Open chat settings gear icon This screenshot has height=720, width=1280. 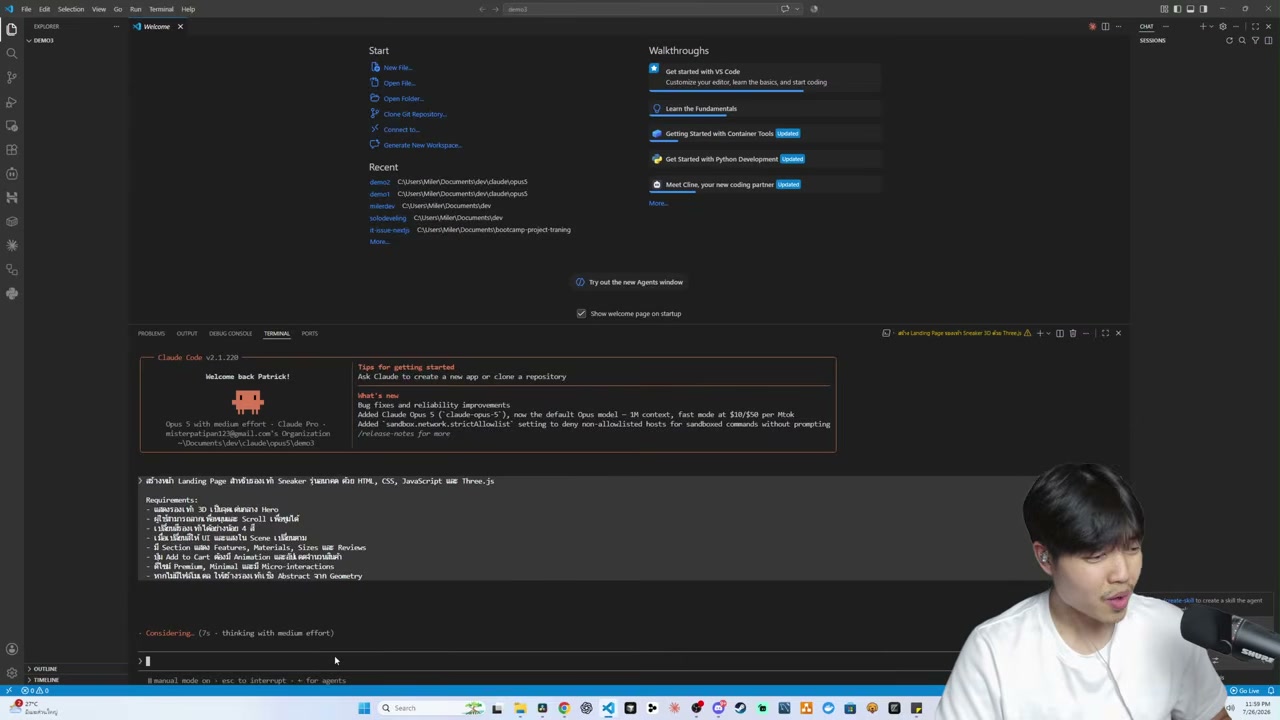(x=1222, y=26)
